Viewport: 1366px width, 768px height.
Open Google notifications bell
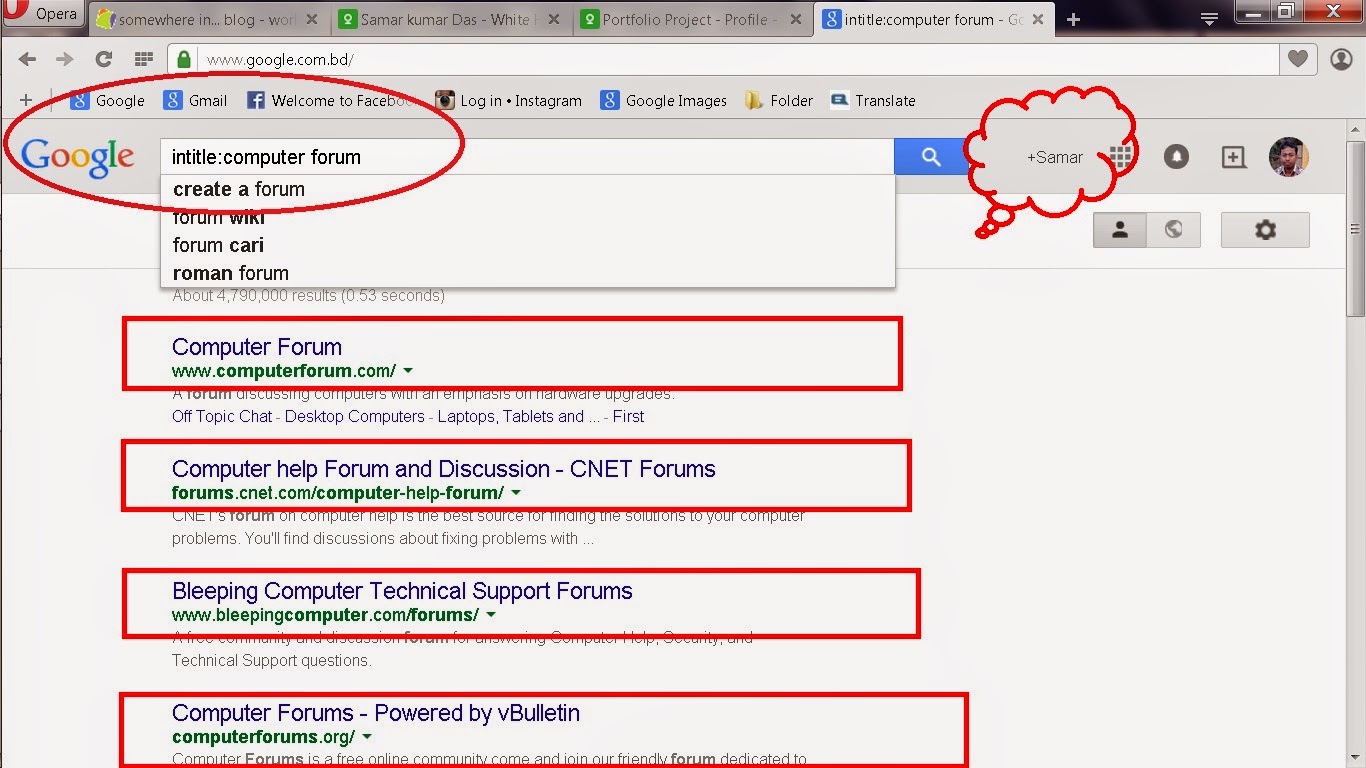(x=1177, y=156)
